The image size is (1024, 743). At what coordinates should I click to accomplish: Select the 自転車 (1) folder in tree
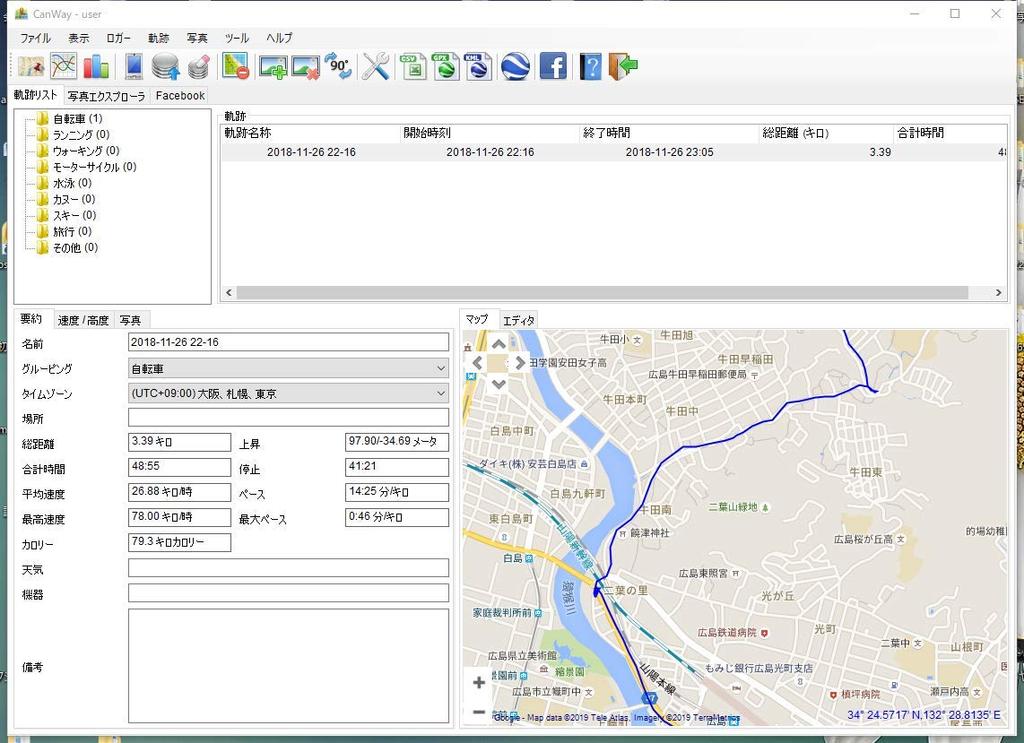[x=76, y=118]
